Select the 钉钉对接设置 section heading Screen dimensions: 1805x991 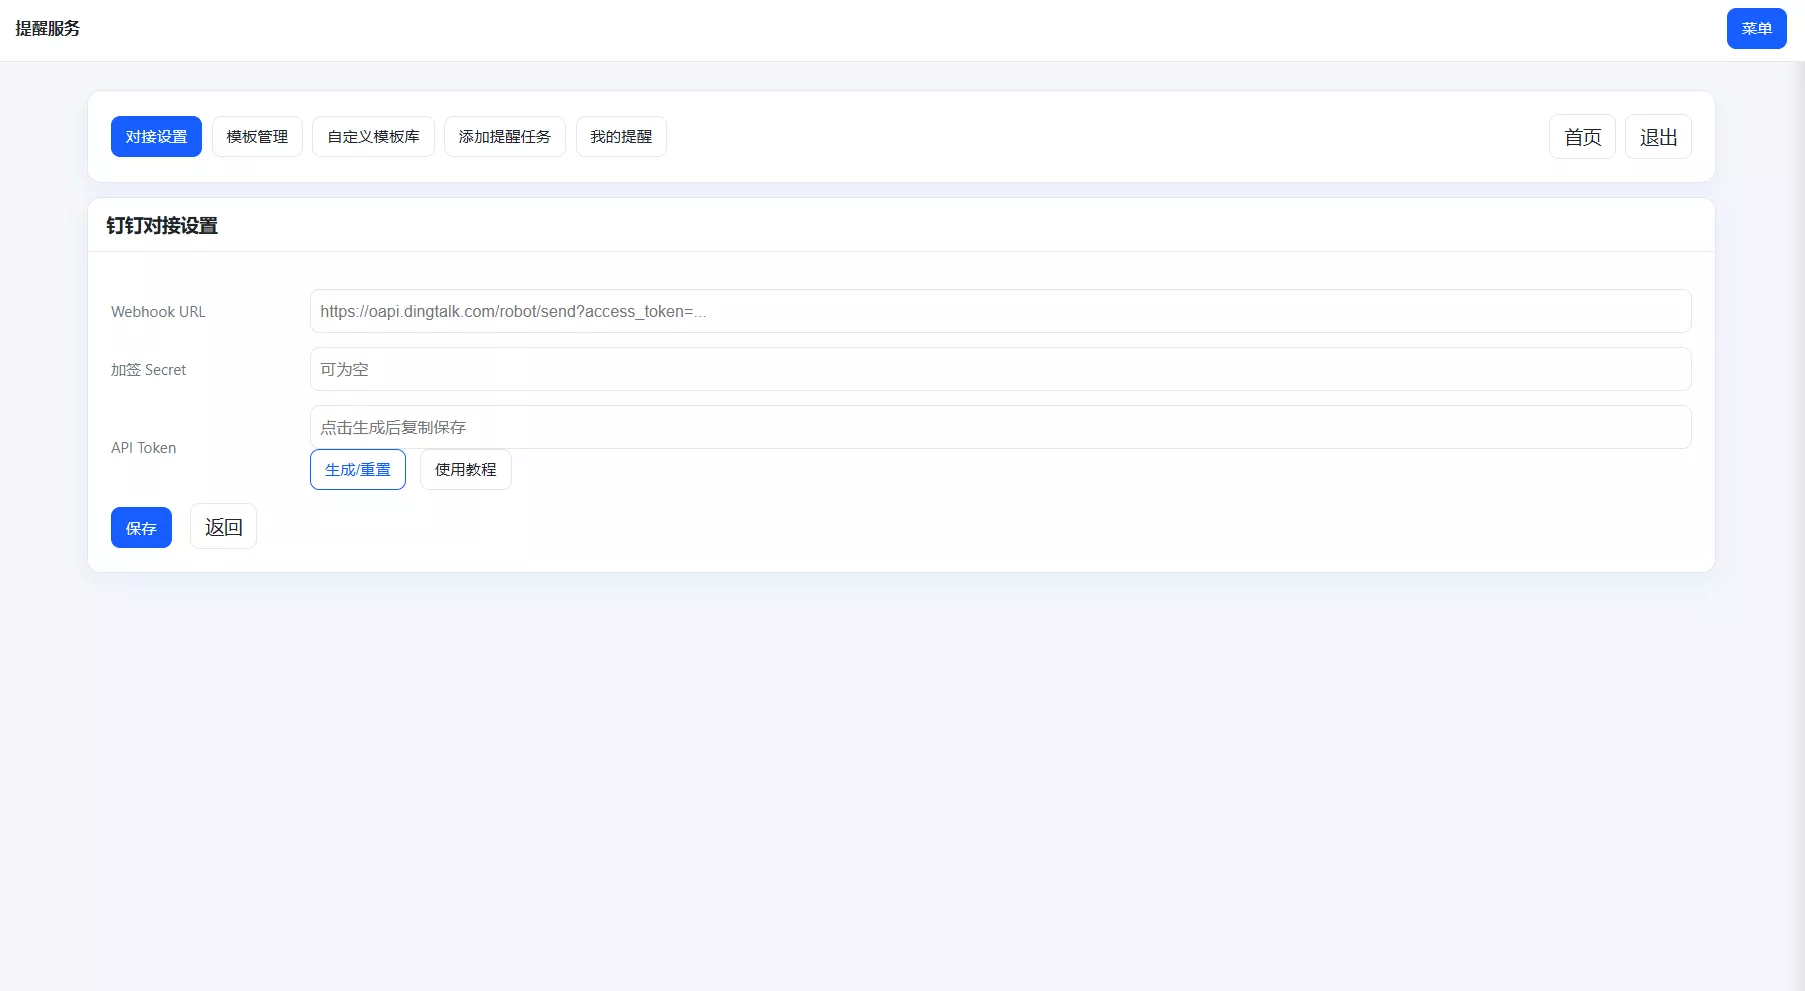coord(164,226)
